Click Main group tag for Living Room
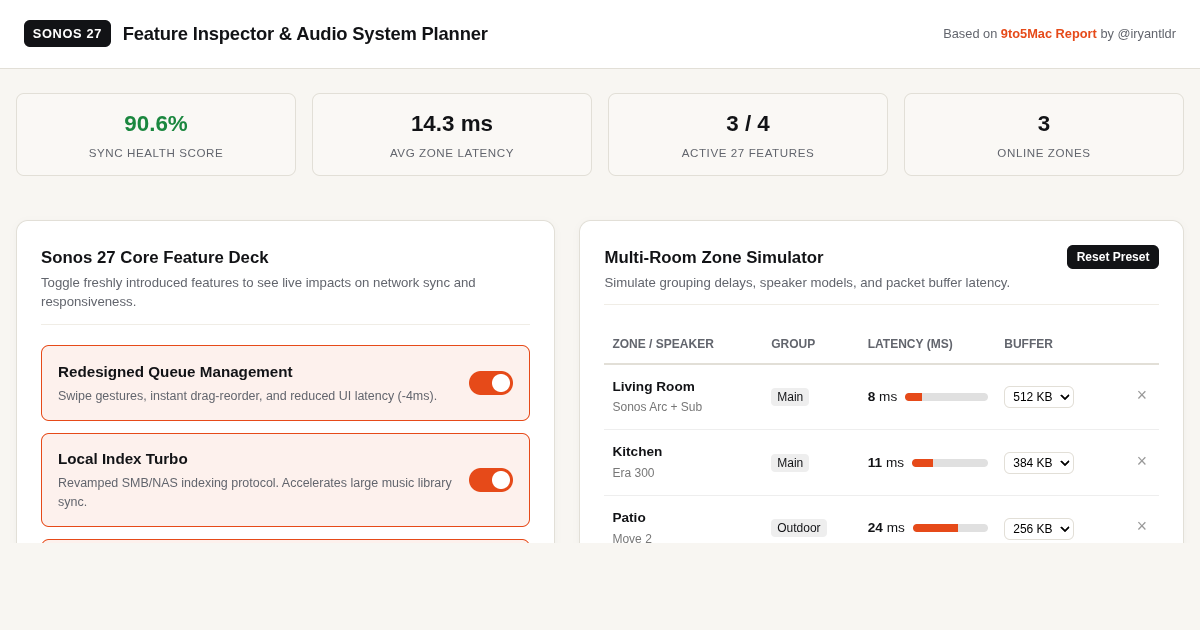The height and width of the screenshot is (630, 1200). click(x=790, y=397)
